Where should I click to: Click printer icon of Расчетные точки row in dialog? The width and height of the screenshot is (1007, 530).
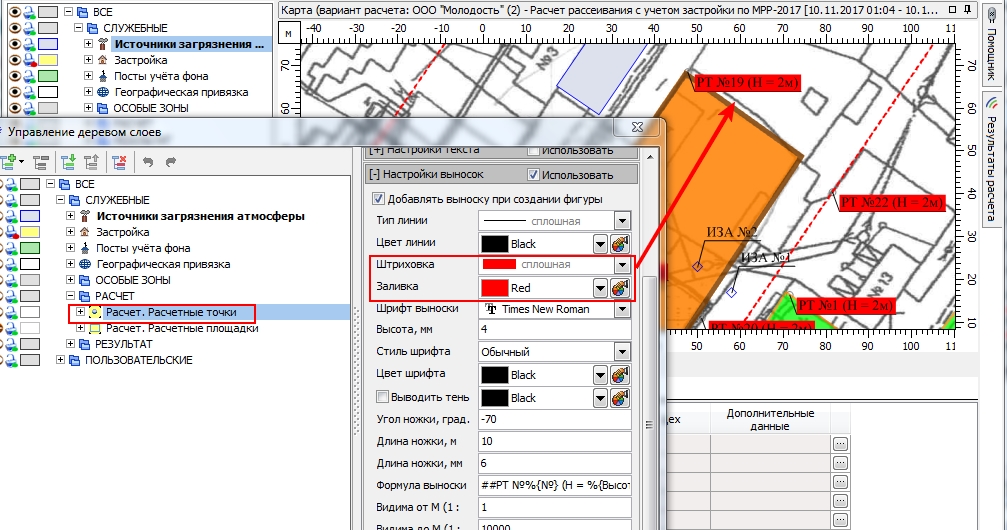click(x=11, y=312)
